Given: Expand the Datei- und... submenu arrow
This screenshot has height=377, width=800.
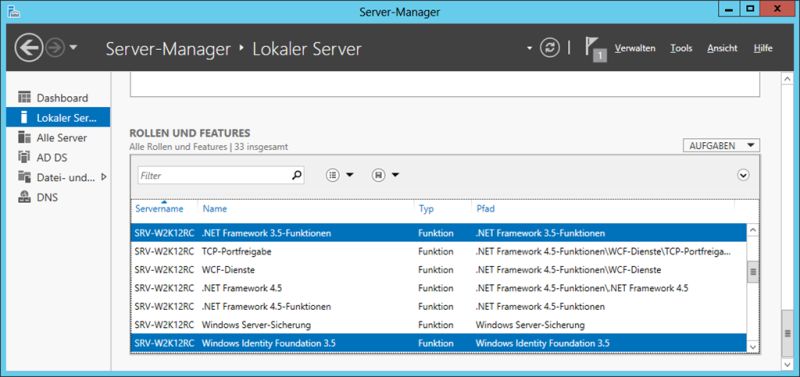Looking at the screenshot, I should [x=104, y=177].
